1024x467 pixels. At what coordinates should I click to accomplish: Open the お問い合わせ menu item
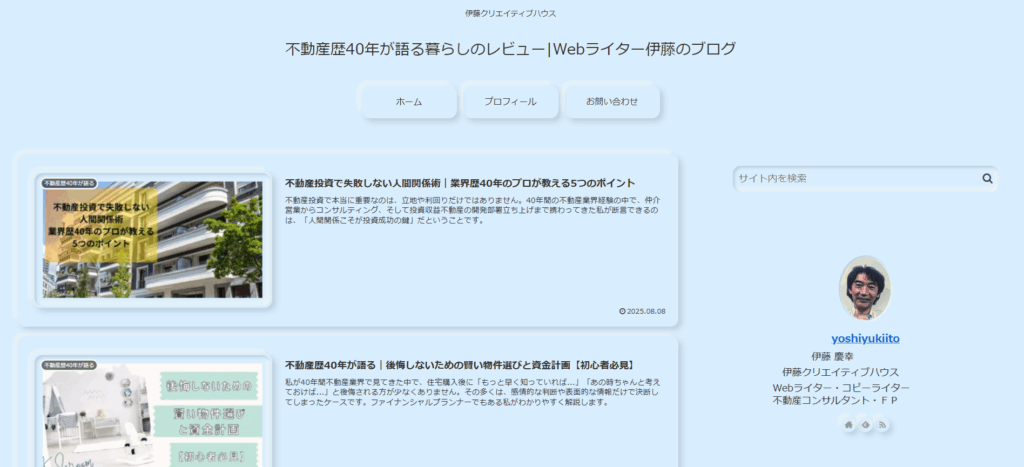[x=612, y=102]
